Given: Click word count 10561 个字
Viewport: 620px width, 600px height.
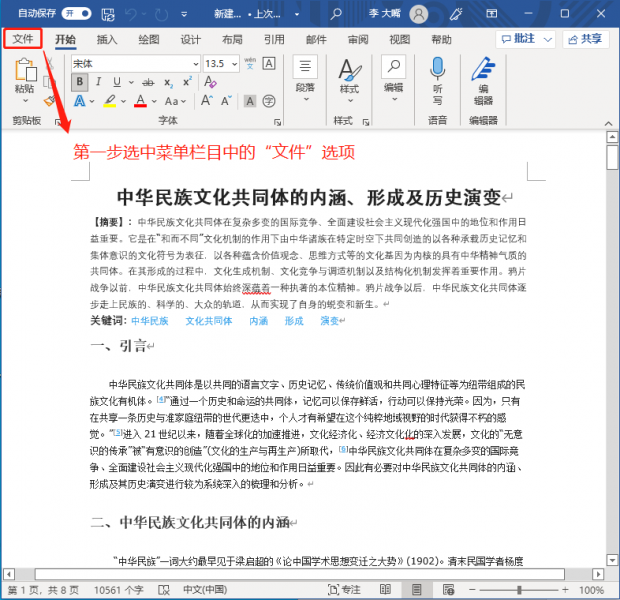Looking at the screenshot, I should (118, 590).
